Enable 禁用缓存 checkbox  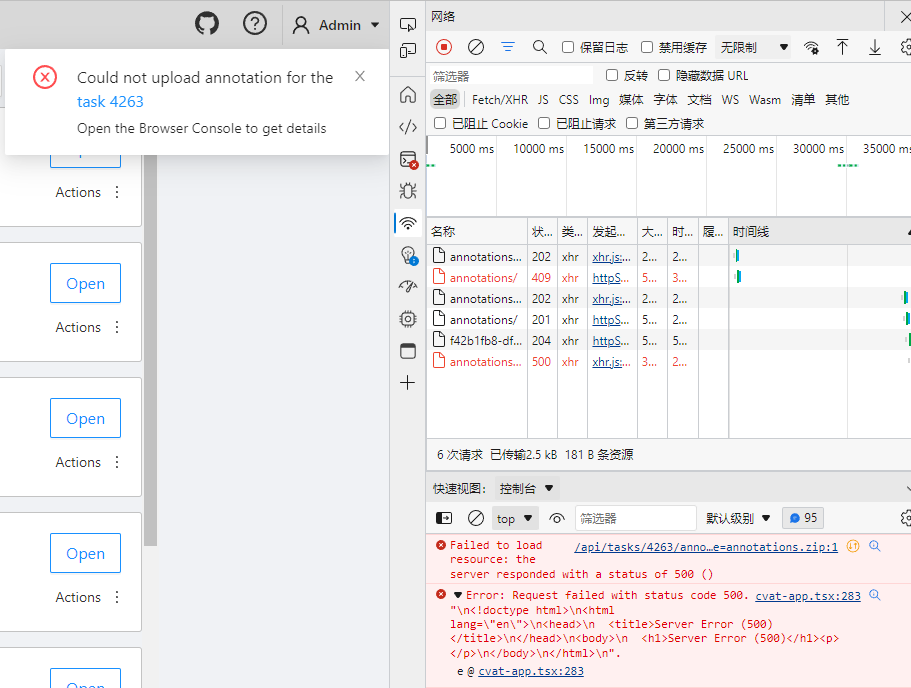coord(647,47)
